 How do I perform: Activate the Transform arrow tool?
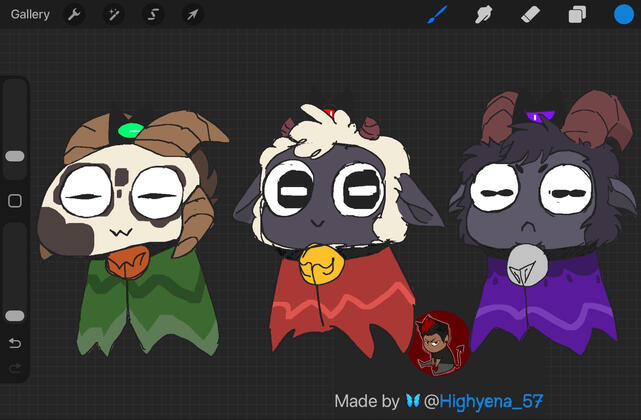192,15
